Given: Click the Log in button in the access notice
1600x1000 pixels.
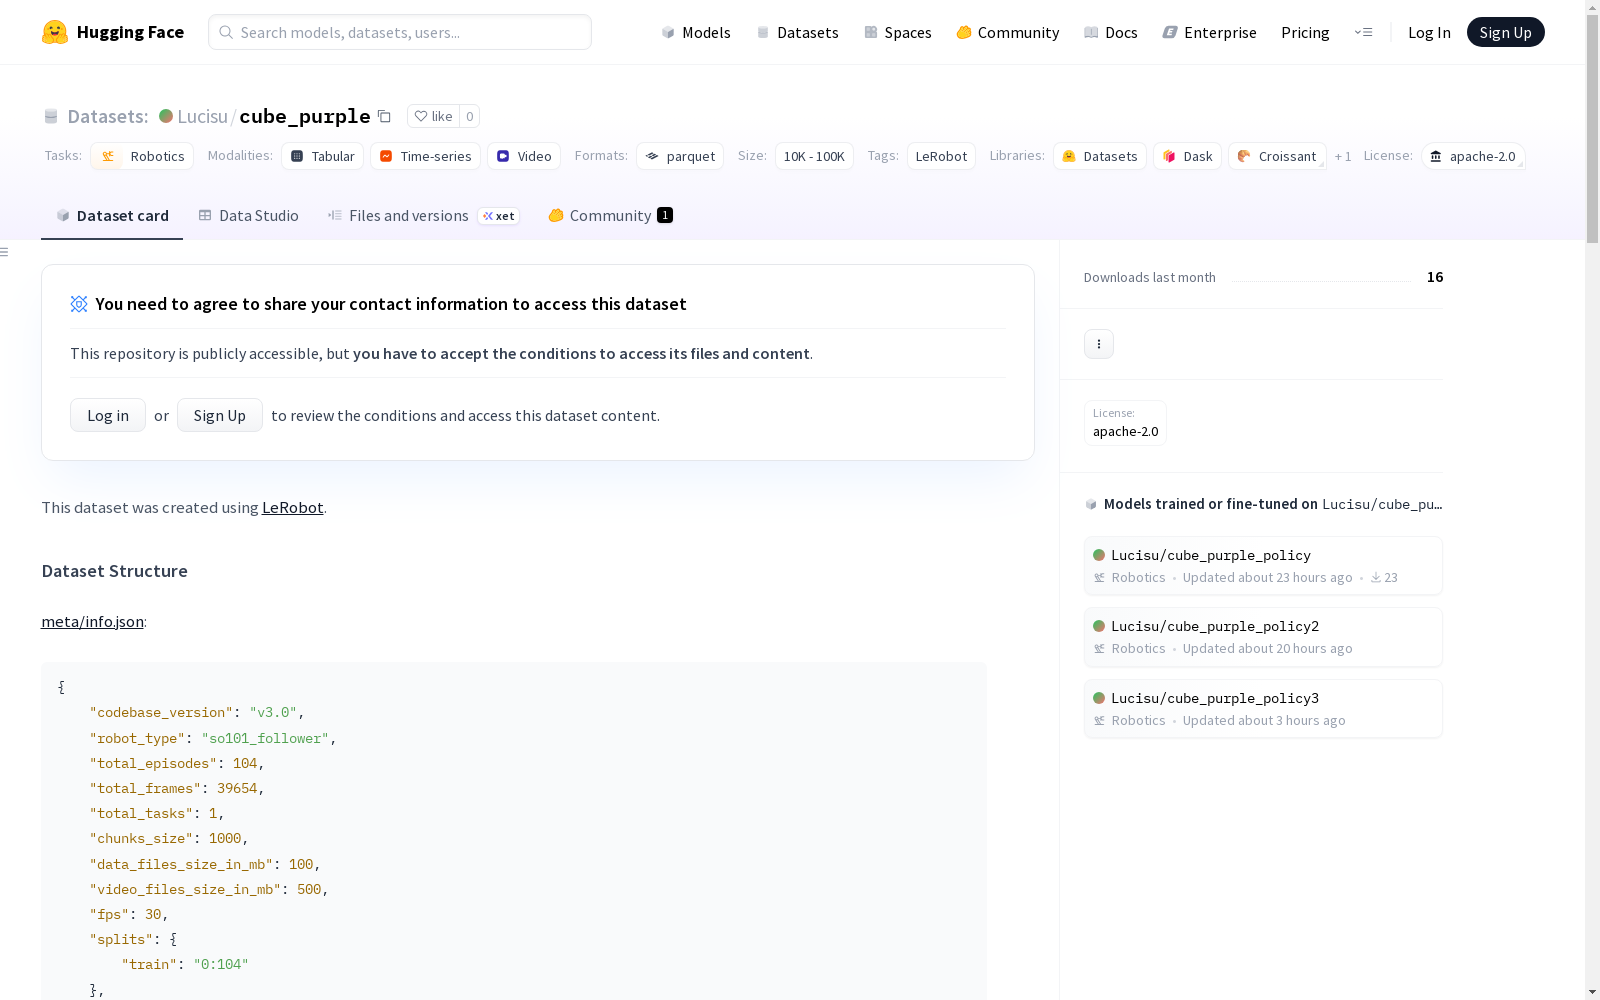Looking at the screenshot, I should click(108, 415).
